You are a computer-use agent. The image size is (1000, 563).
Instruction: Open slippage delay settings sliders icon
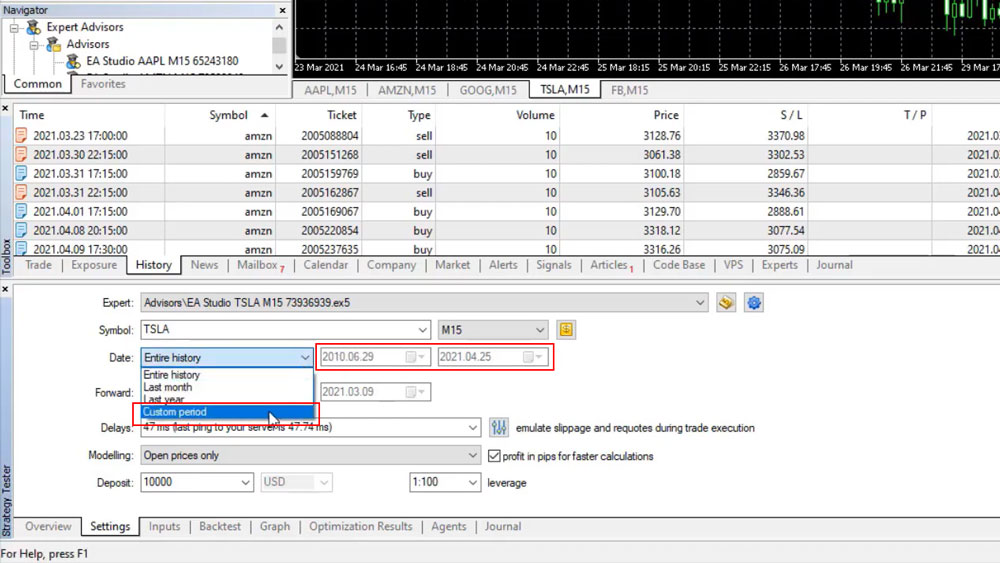[x=499, y=427]
